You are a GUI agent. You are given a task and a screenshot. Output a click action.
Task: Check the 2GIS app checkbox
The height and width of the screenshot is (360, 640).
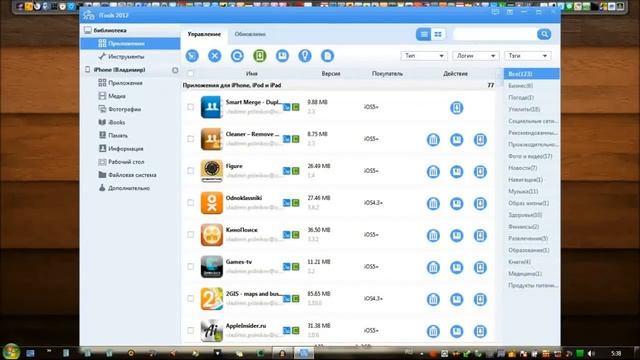click(x=191, y=298)
